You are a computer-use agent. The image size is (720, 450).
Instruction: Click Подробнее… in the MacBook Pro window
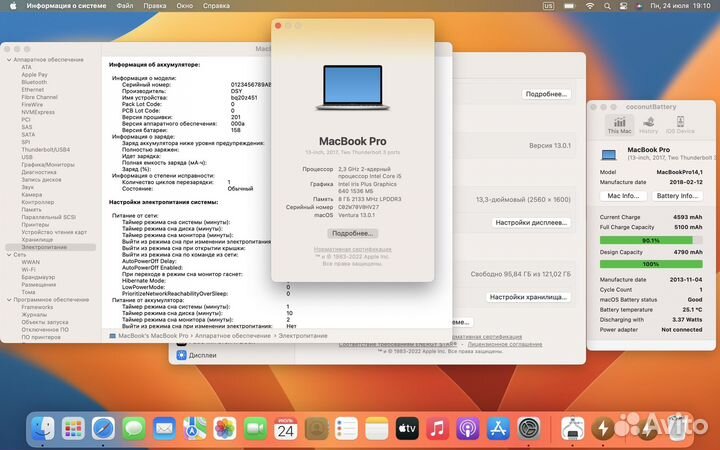[x=353, y=233]
